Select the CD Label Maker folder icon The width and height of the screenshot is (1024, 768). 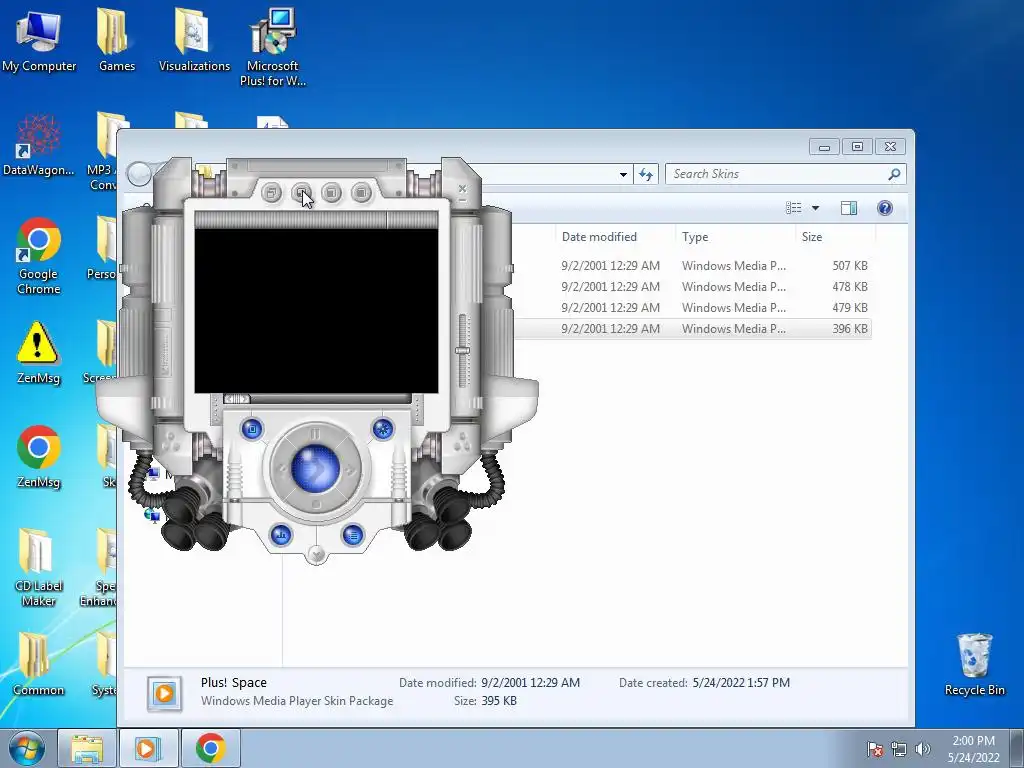pyautogui.click(x=39, y=567)
